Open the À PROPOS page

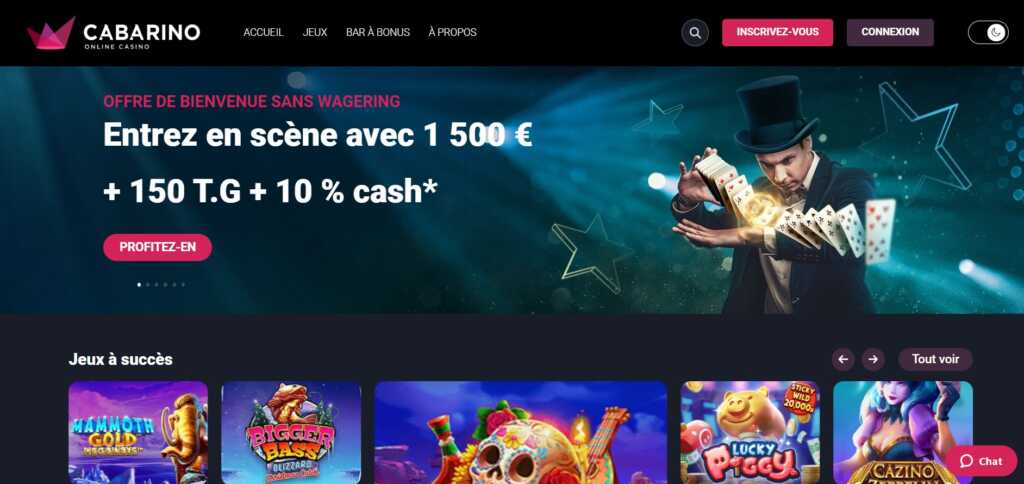coord(453,32)
